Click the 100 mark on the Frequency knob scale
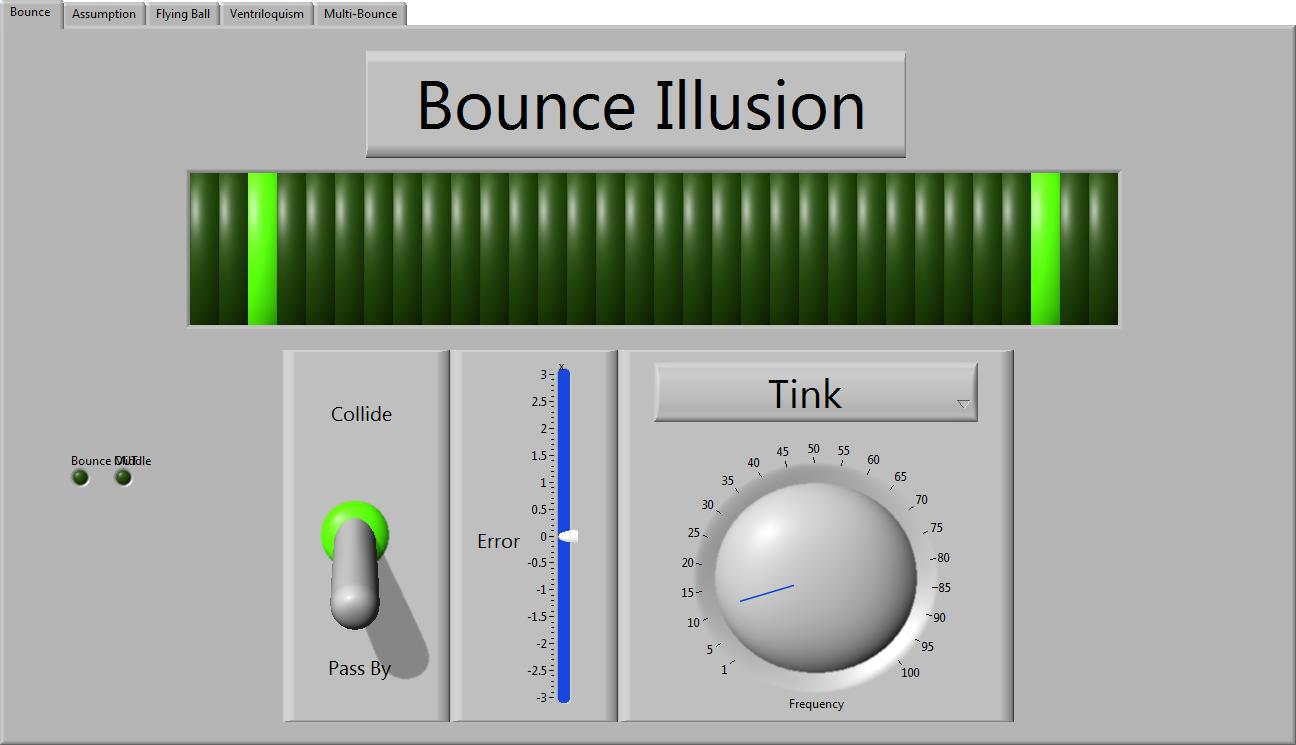Image resolution: width=1296 pixels, height=745 pixels. click(909, 672)
